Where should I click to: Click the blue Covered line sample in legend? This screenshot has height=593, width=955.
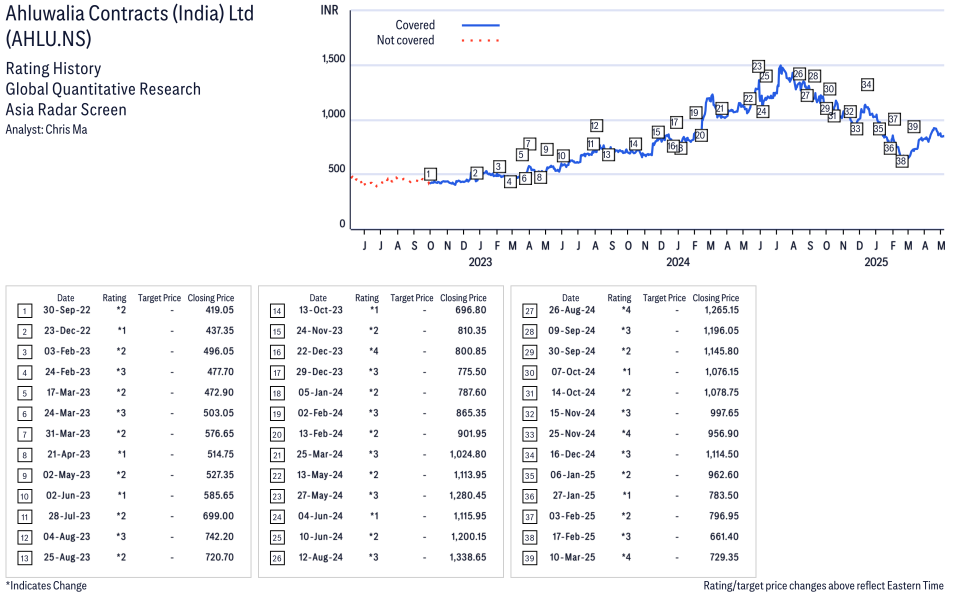point(481,26)
